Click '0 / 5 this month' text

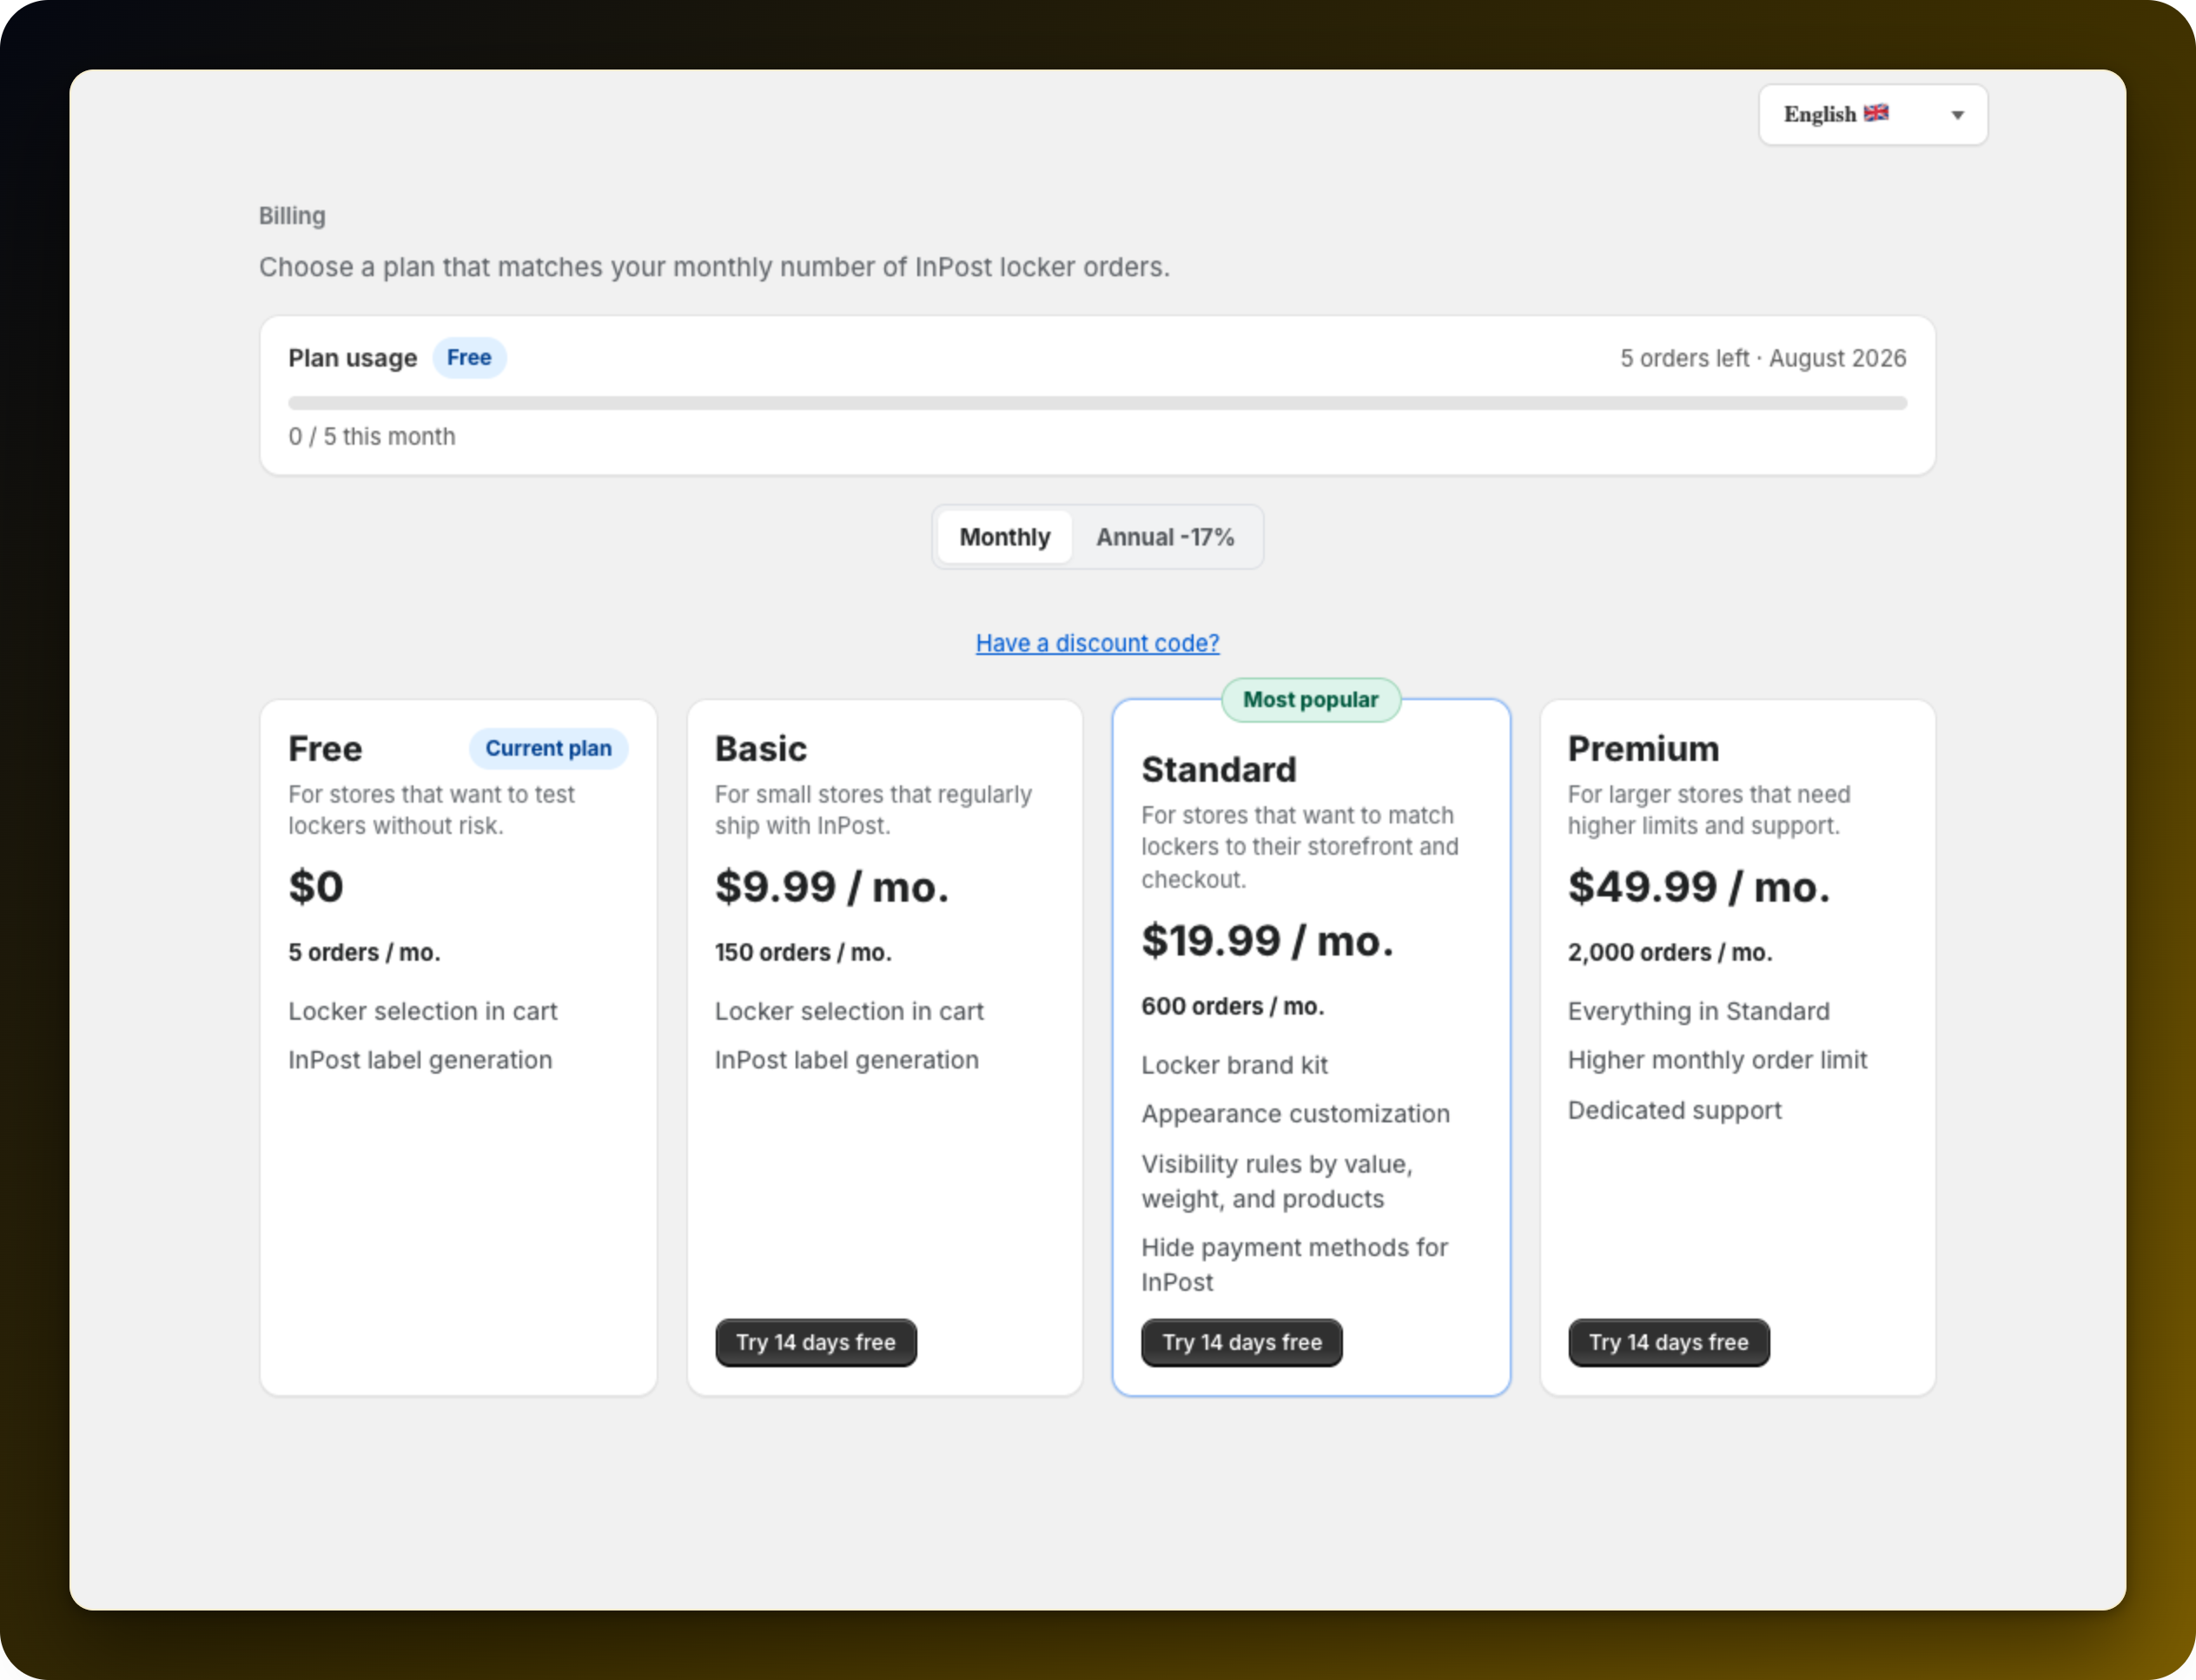pos(372,437)
